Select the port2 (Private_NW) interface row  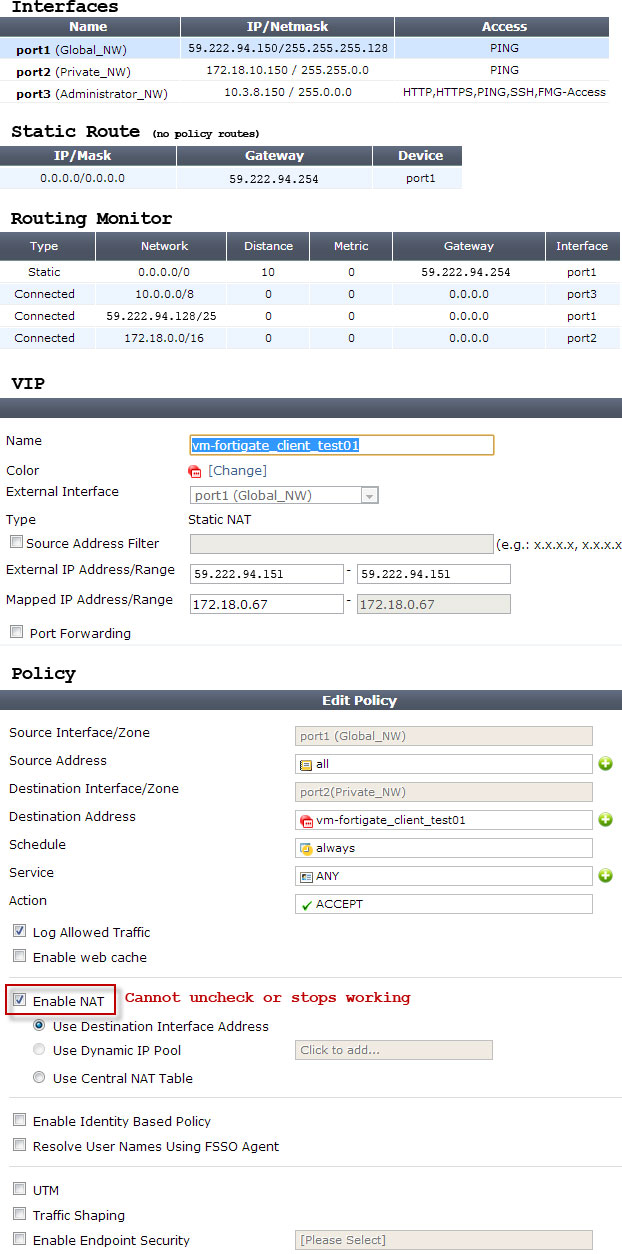(x=304, y=71)
